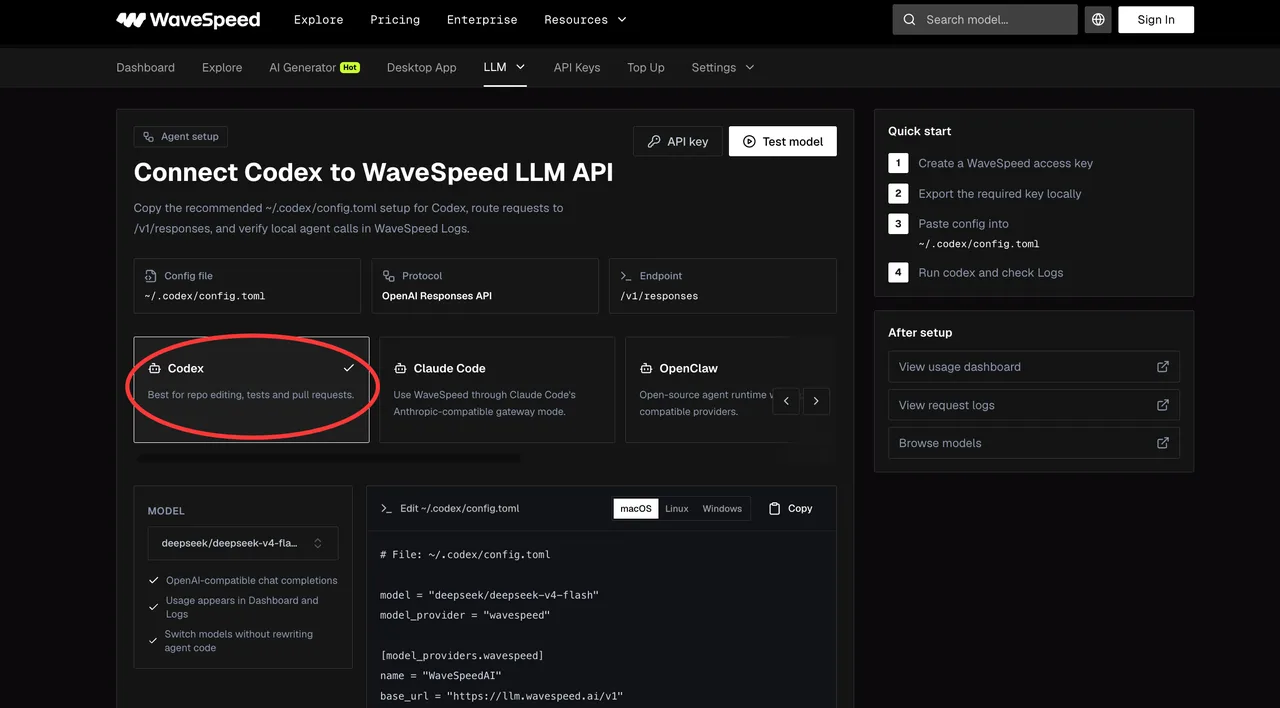Show next agent cards with right arrow
The image size is (1280, 708).
pos(816,401)
